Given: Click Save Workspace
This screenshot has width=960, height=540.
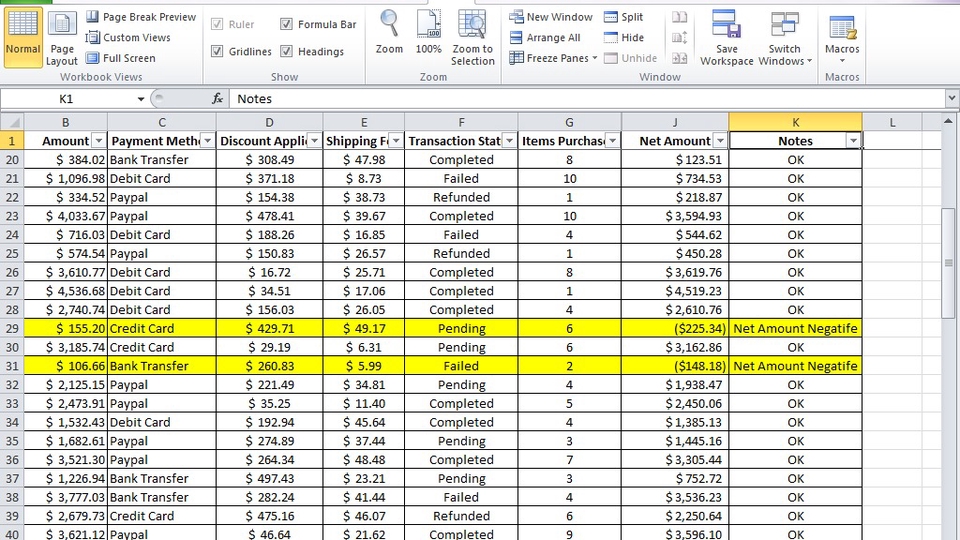Looking at the screenshot, I should pos(727,38).
